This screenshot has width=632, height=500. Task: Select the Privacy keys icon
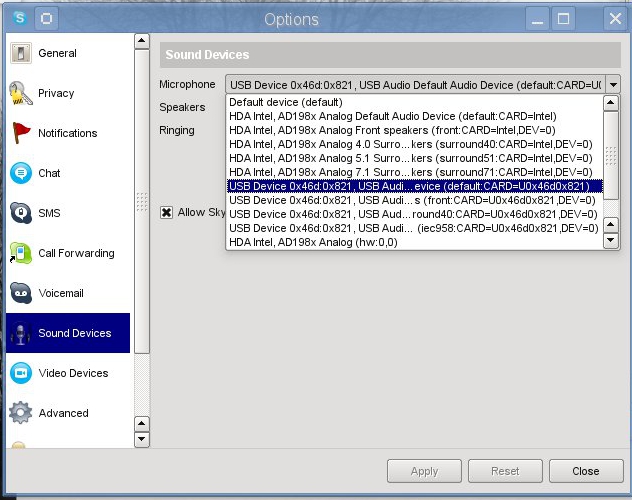(20, 93)
